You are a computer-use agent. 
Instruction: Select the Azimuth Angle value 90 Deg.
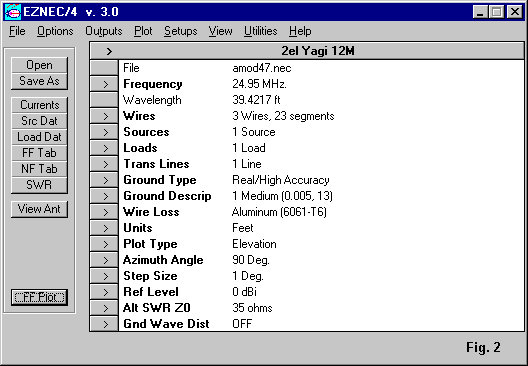251,260
